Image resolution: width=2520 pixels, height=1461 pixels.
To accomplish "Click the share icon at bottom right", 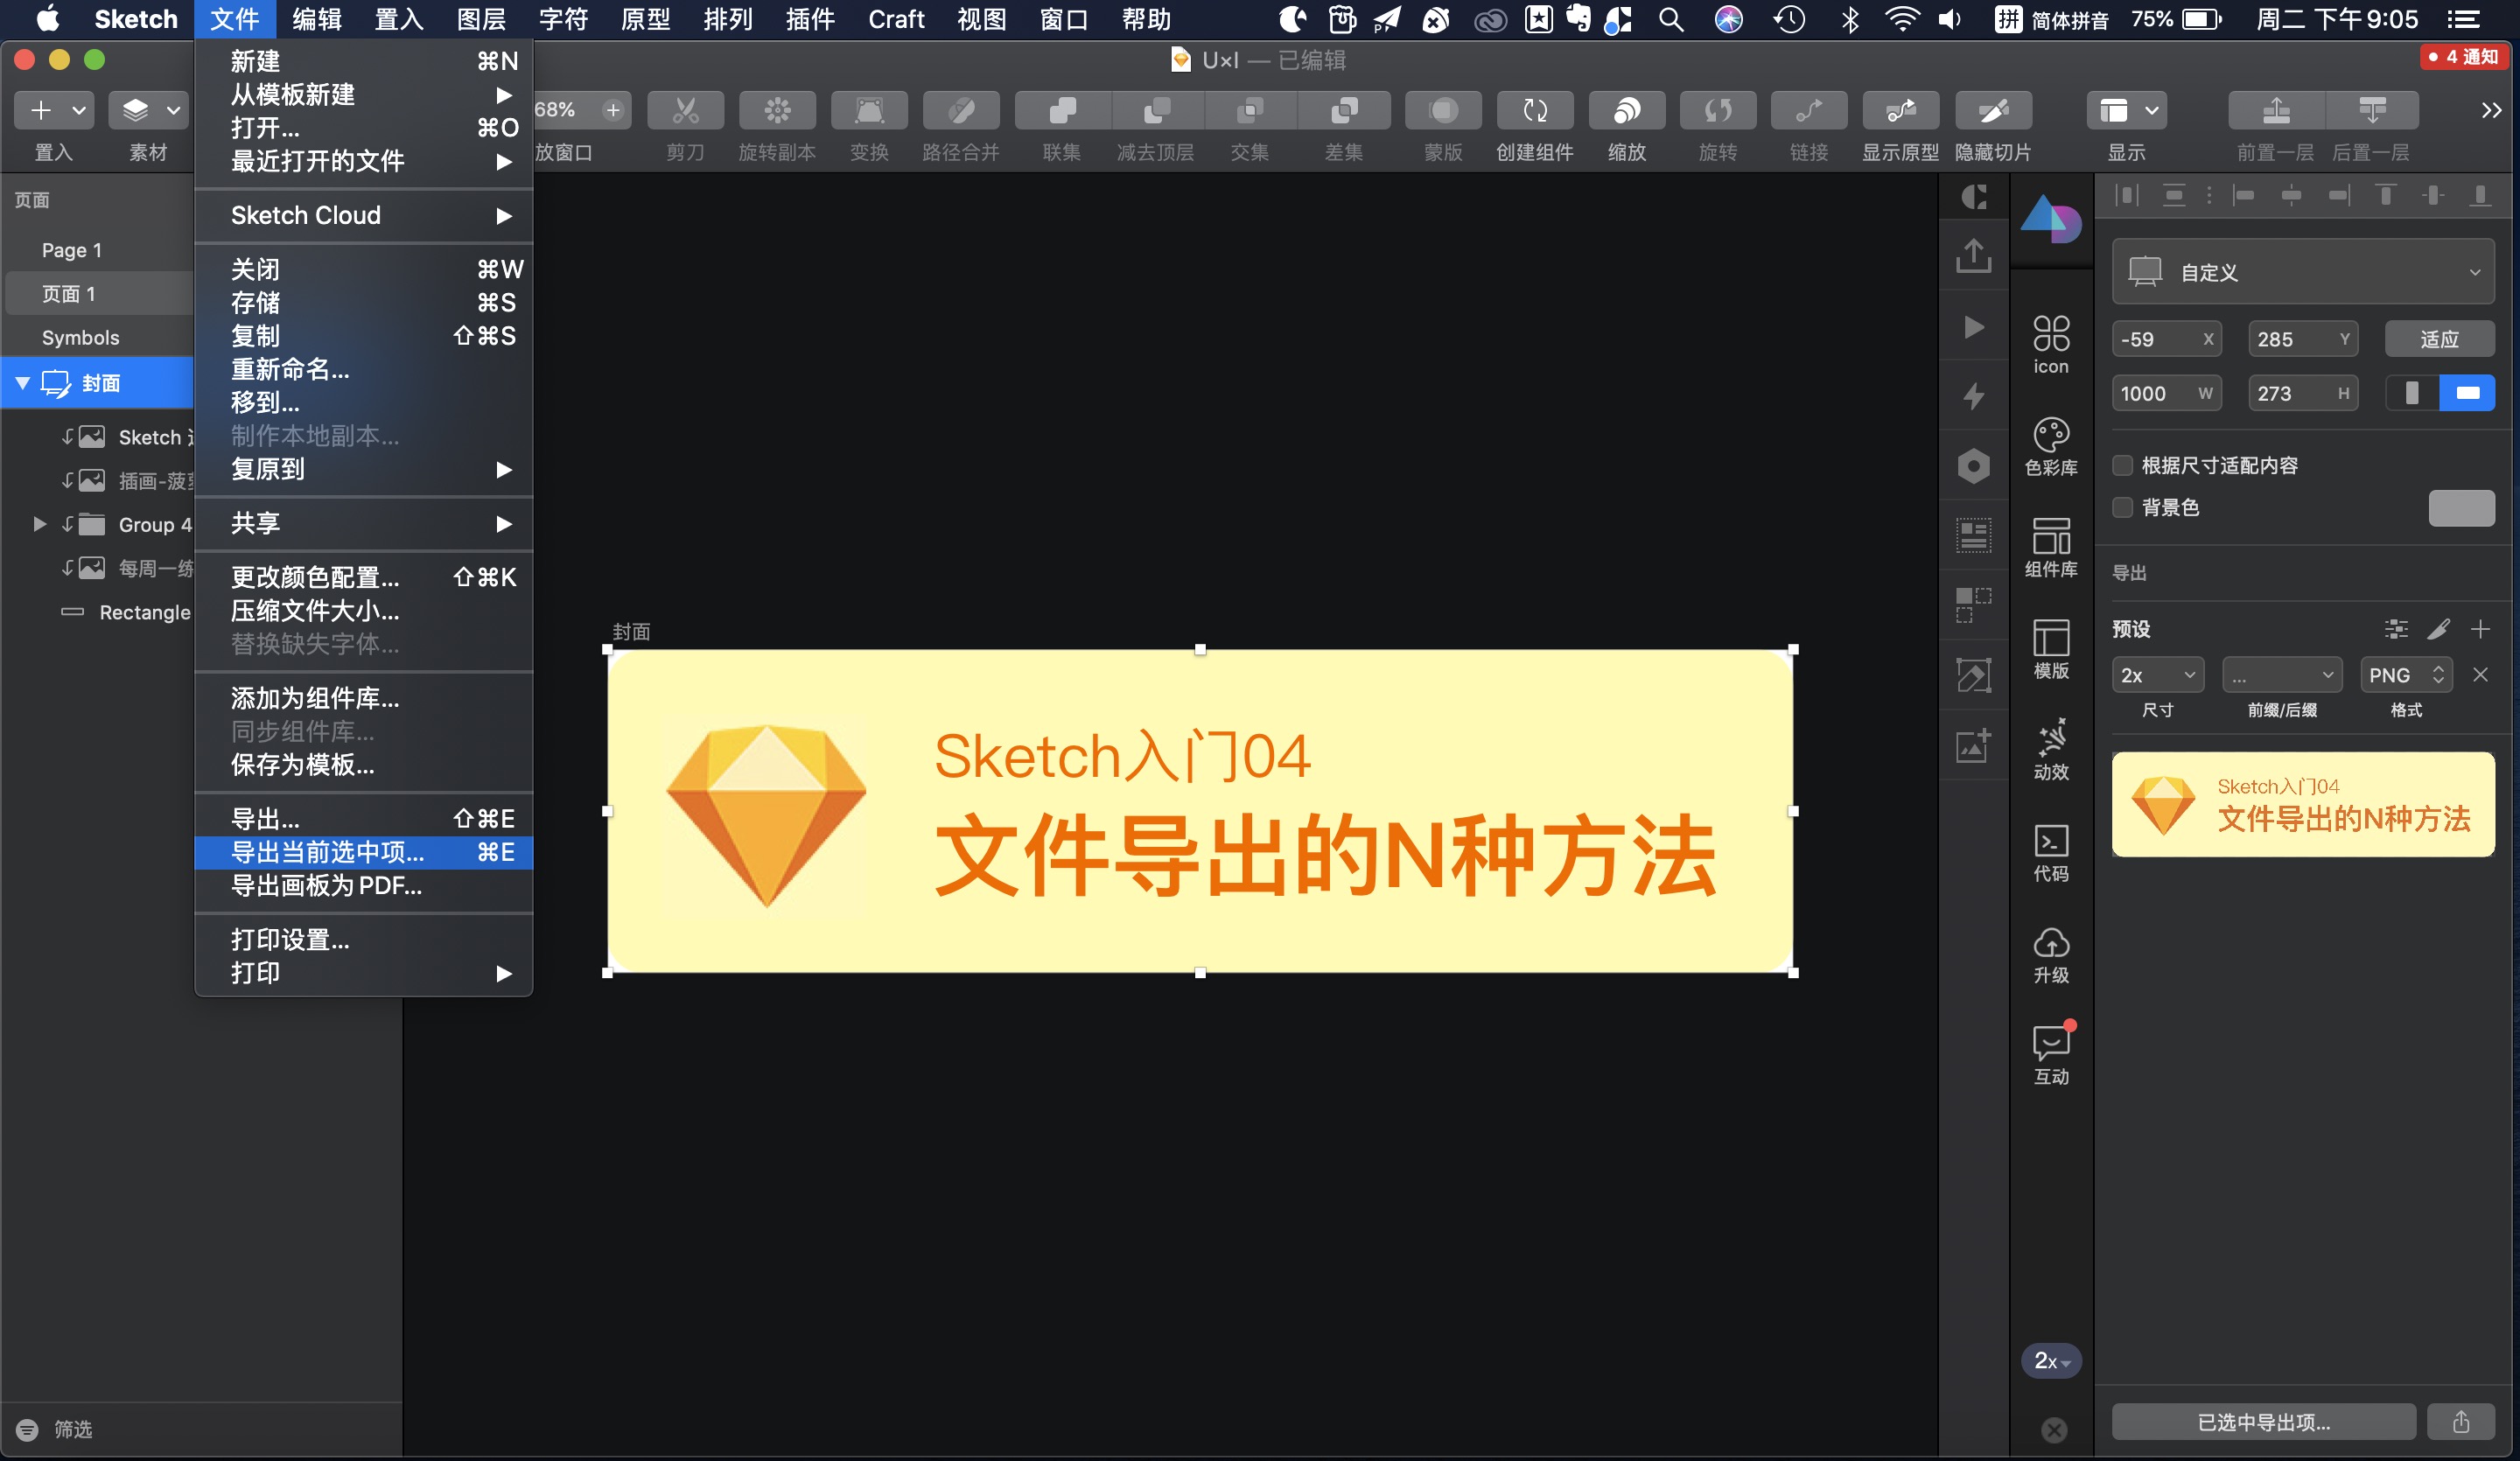I will [2461, 1421].
